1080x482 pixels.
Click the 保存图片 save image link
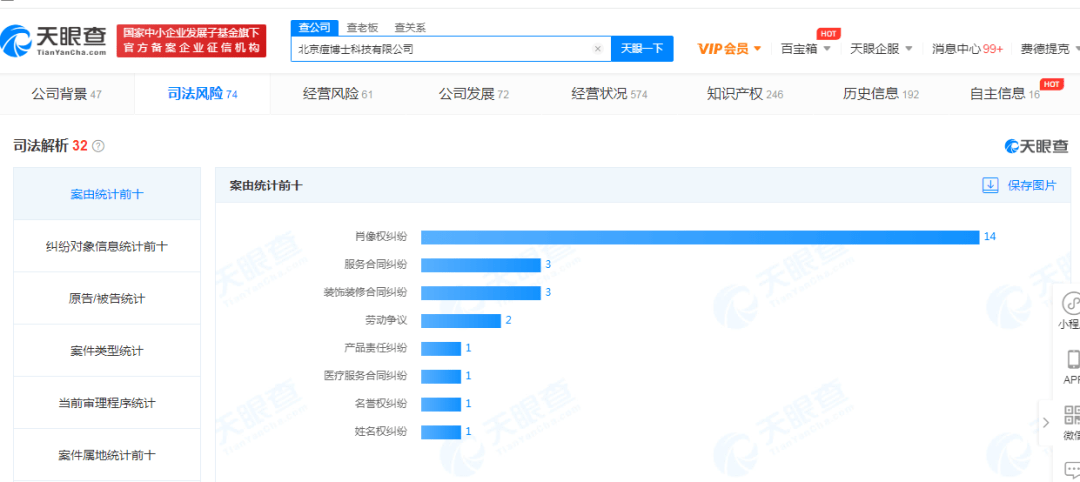point(1031,185)
